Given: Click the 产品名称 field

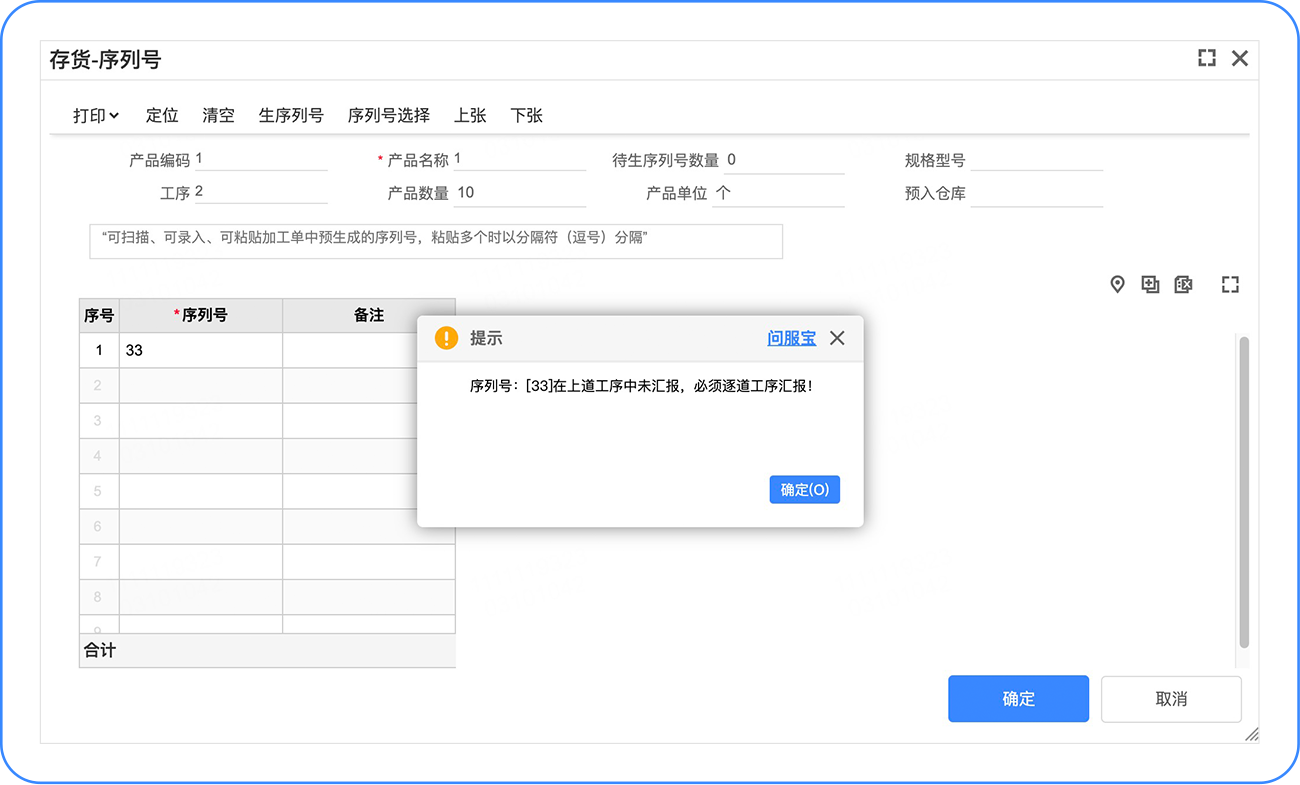Looking at the screenshot, I should [x=519, y=160].
